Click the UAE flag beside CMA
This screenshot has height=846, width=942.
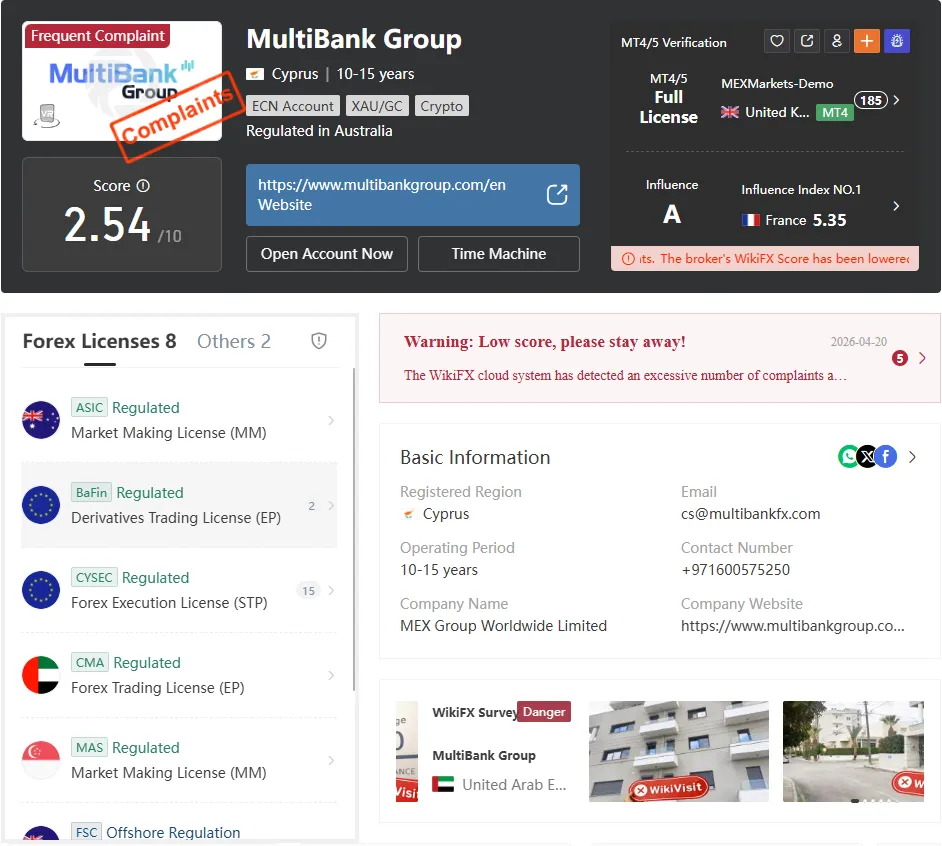41,675
